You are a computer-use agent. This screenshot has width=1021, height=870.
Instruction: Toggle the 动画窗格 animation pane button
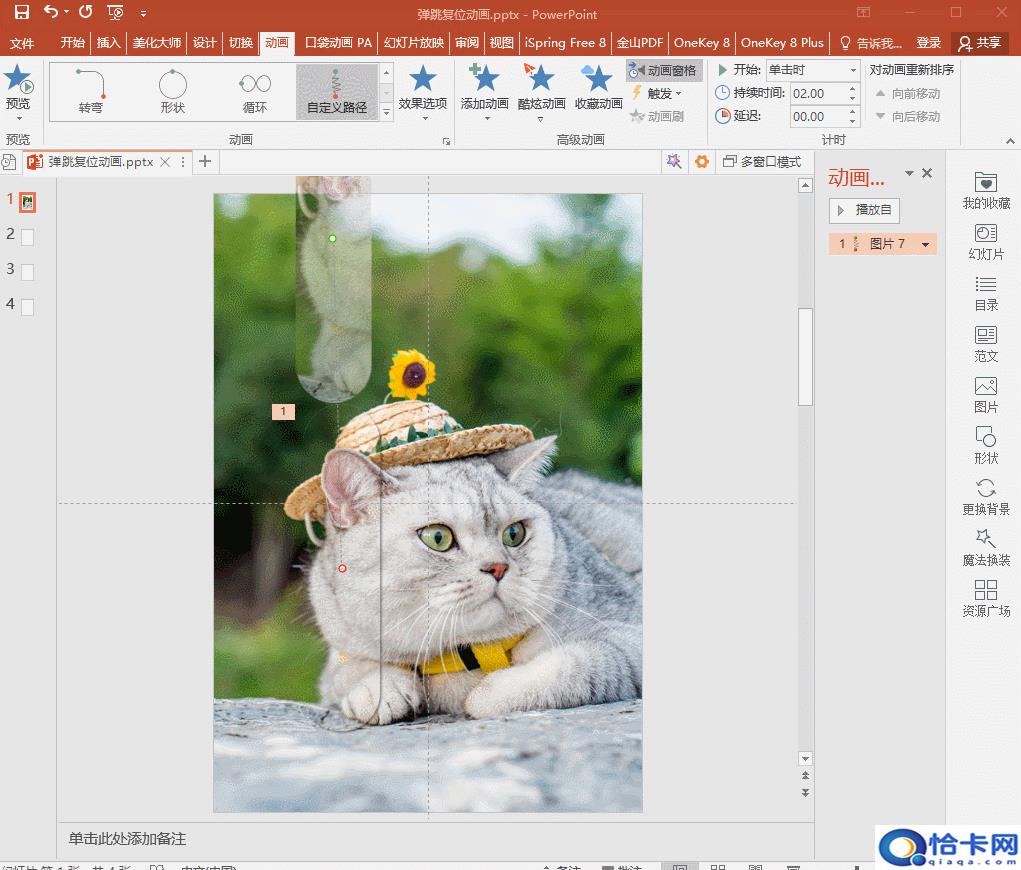pyautogui.click(x=664, y=70)
